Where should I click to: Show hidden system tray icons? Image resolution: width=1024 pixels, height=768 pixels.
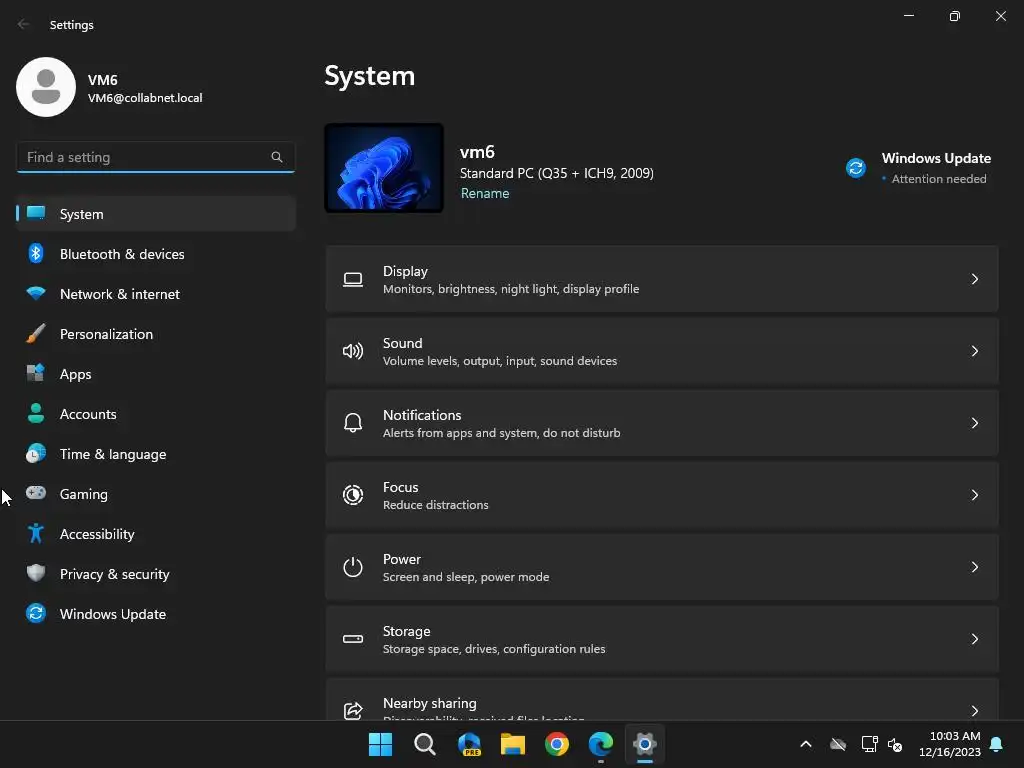tap(806, 744)
